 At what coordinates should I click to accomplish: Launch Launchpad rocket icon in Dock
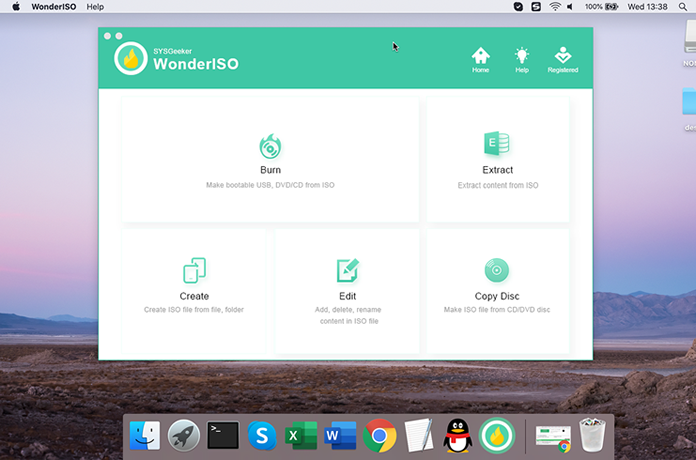pyautogui.click(x=184, y=436)
